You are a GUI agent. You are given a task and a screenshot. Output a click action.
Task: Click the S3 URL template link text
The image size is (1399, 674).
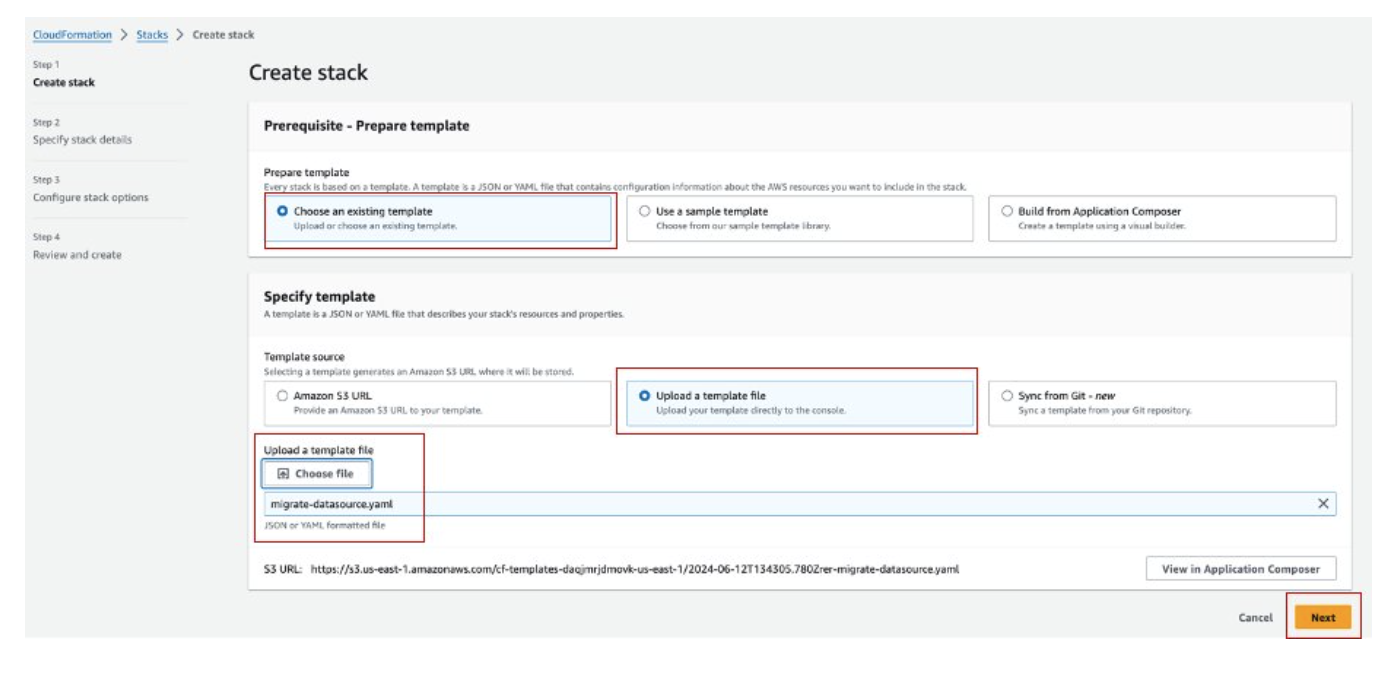coord(634,569)
